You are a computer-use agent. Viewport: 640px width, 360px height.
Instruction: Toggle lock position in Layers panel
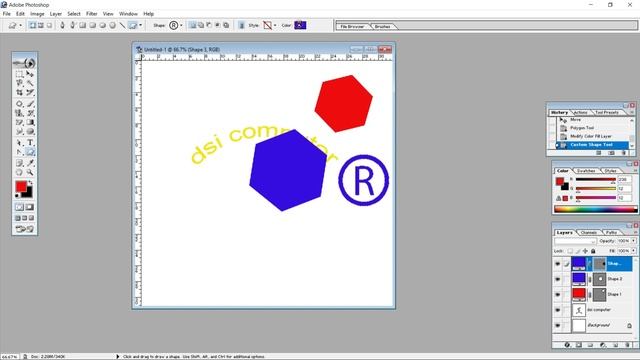tap(585, 251)
